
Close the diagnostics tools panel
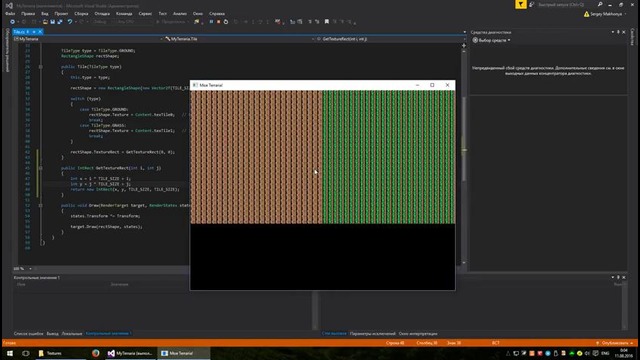pos(624,32)
